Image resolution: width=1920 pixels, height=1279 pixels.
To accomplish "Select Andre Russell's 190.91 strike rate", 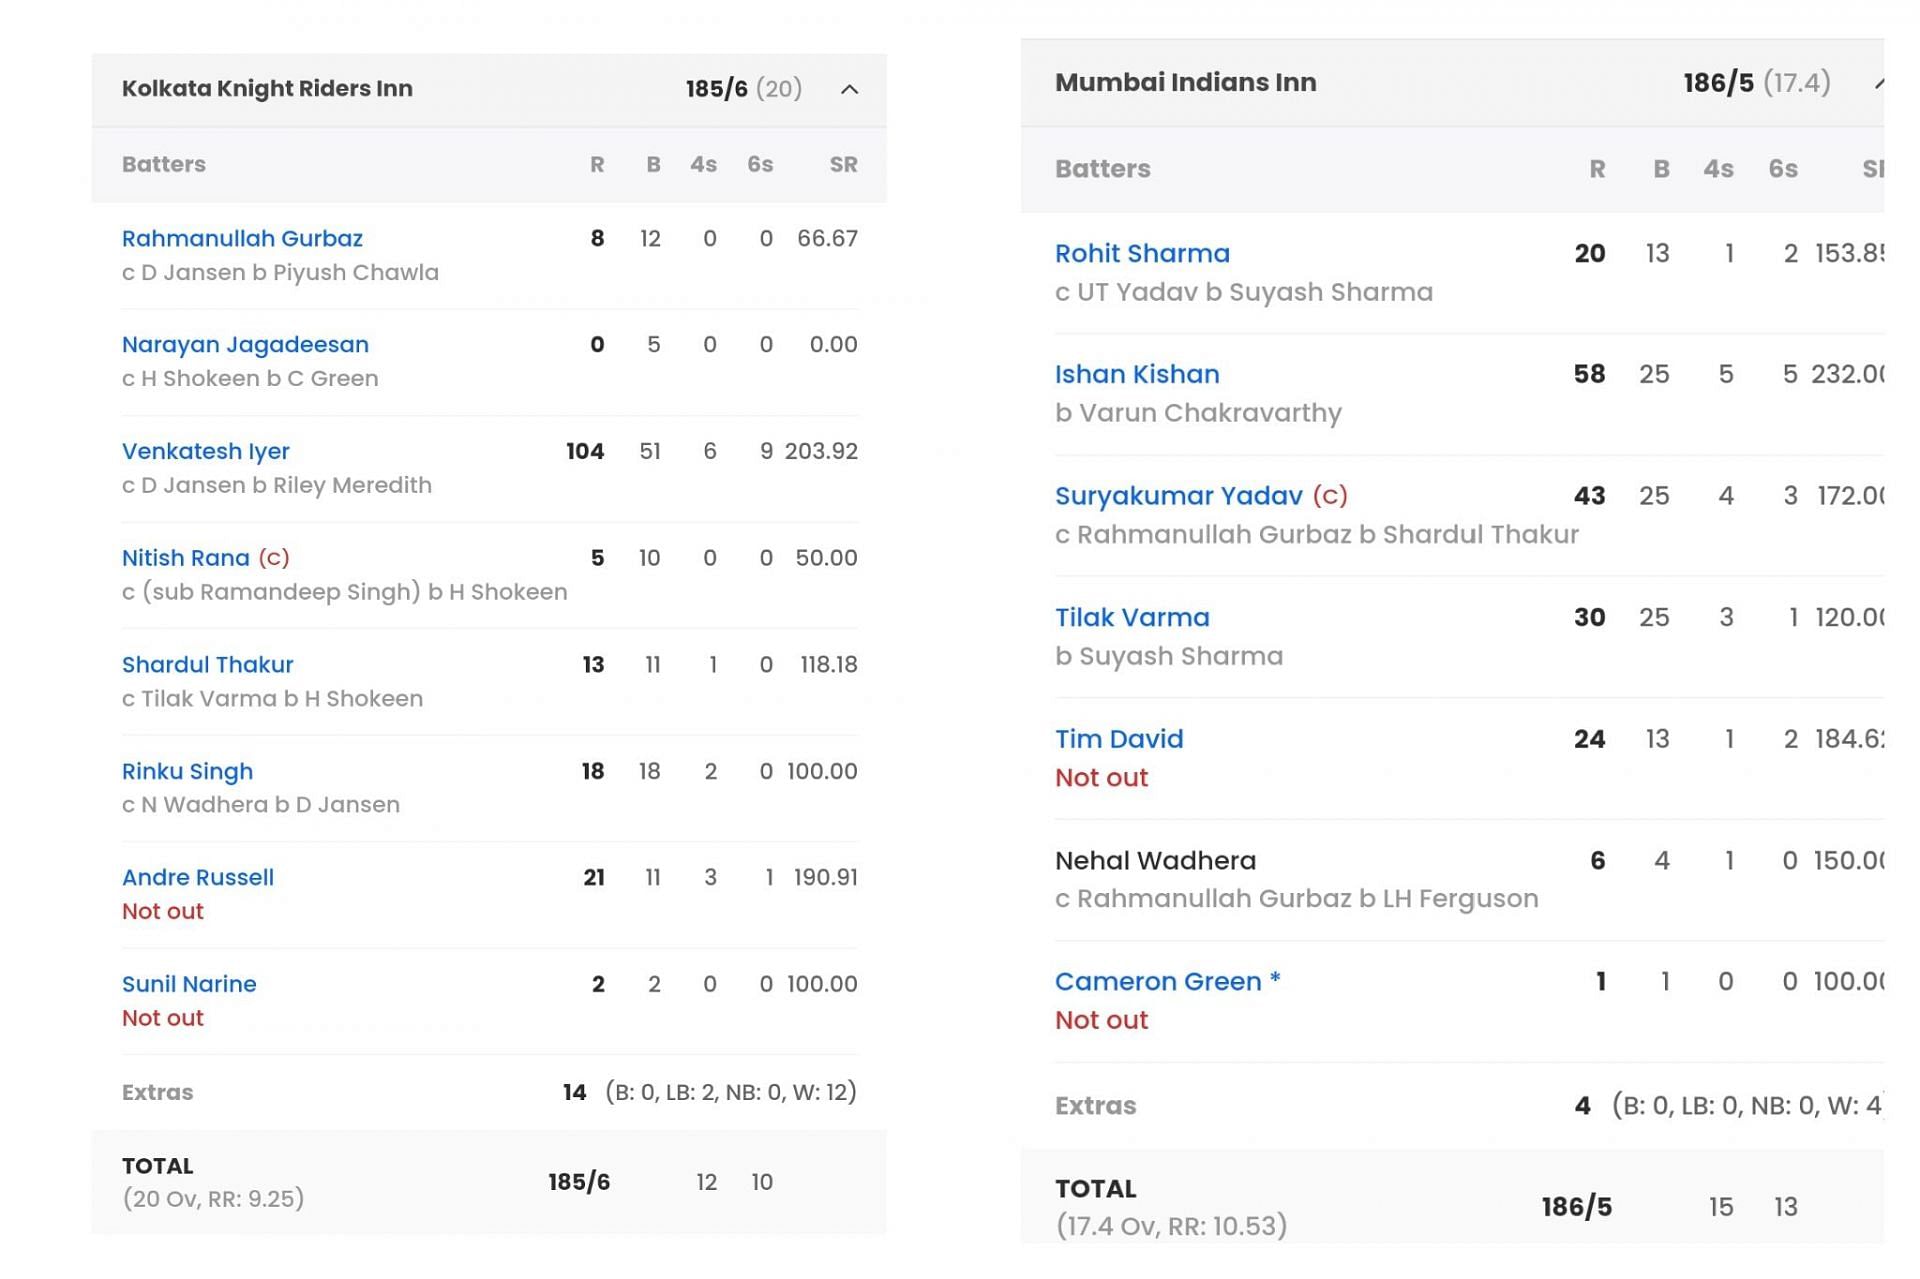I will (x=825, y=877).
